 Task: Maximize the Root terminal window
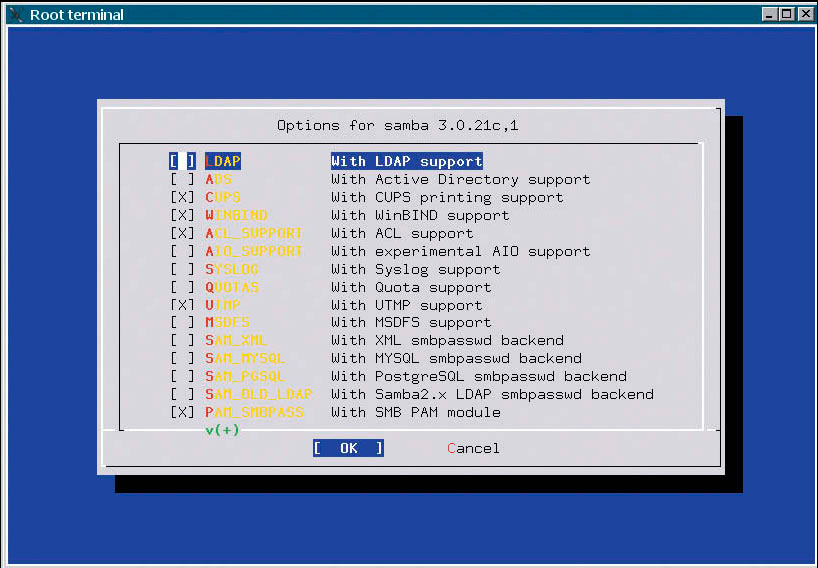(787, 14)
